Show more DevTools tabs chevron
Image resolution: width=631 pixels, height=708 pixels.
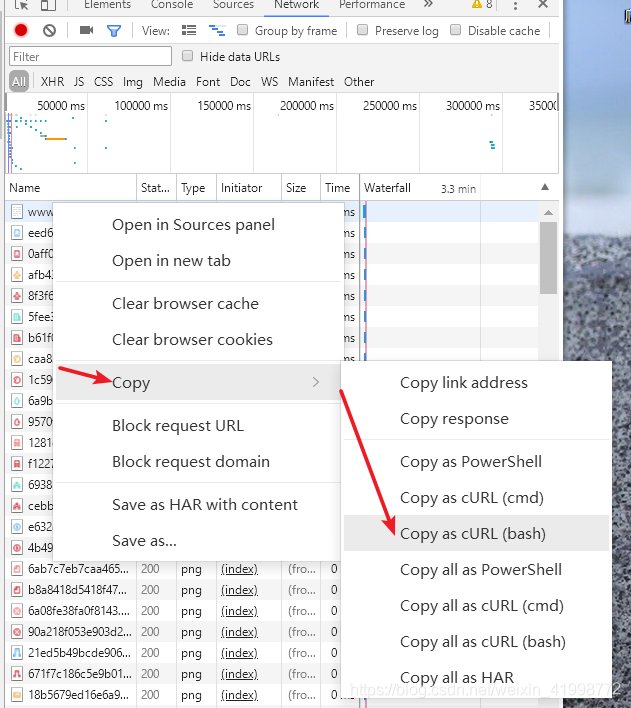point(428,5)
